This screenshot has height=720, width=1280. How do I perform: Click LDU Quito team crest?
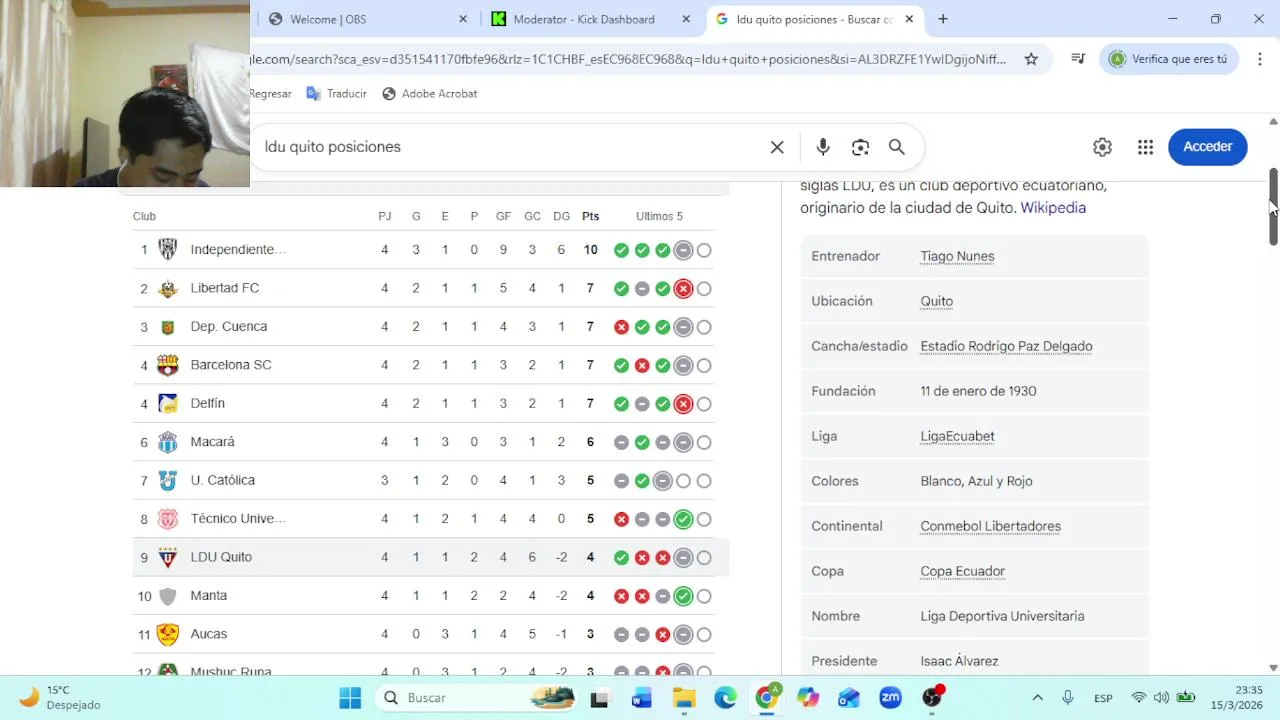168,557
